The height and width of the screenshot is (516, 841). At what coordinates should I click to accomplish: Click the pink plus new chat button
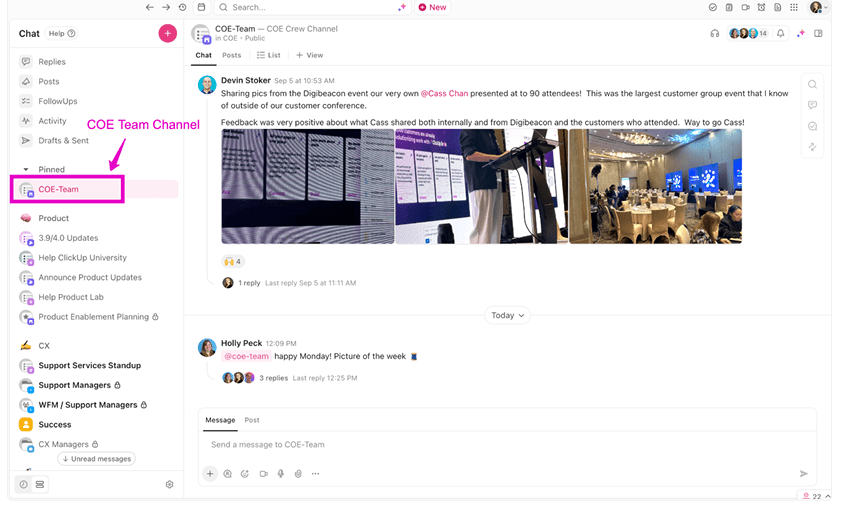167,33
